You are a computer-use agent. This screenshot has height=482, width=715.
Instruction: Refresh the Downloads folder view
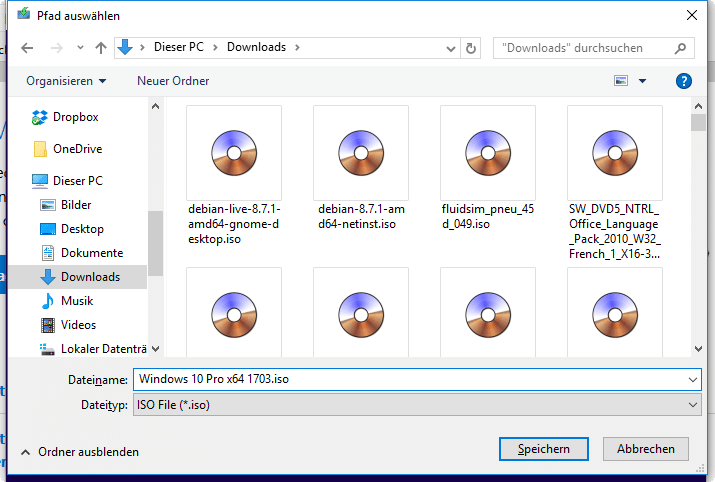tap(471, 48)
